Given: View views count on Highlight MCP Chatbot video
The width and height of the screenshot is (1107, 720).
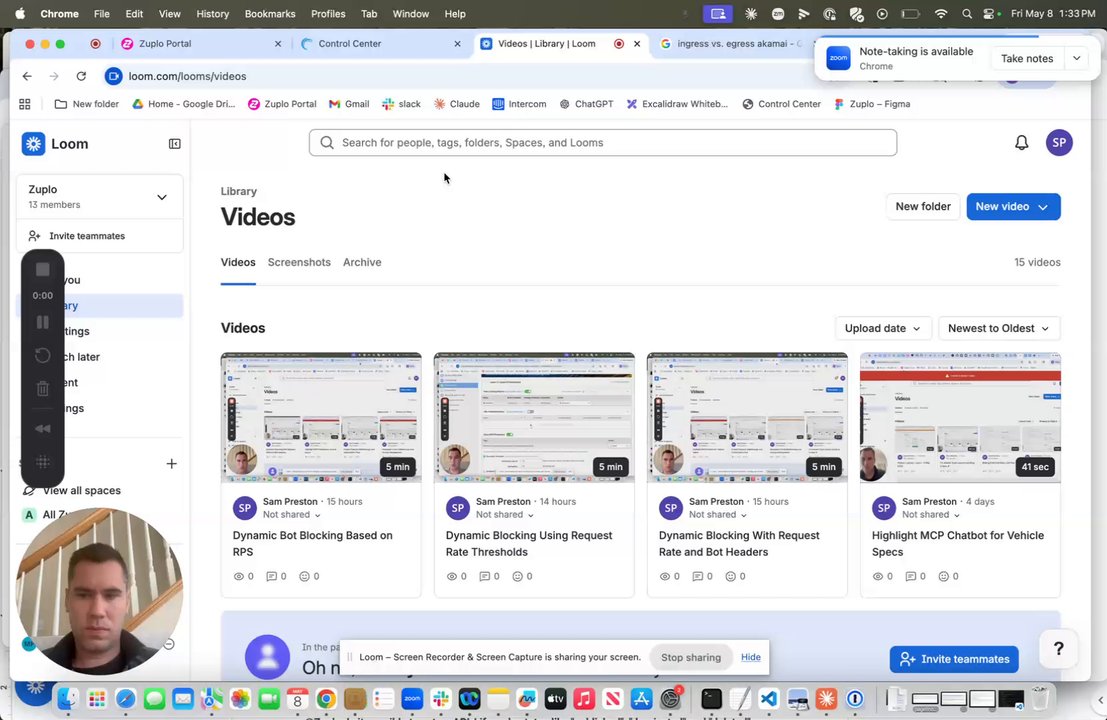Looking at the screenshot, I should tap(882, 576).
